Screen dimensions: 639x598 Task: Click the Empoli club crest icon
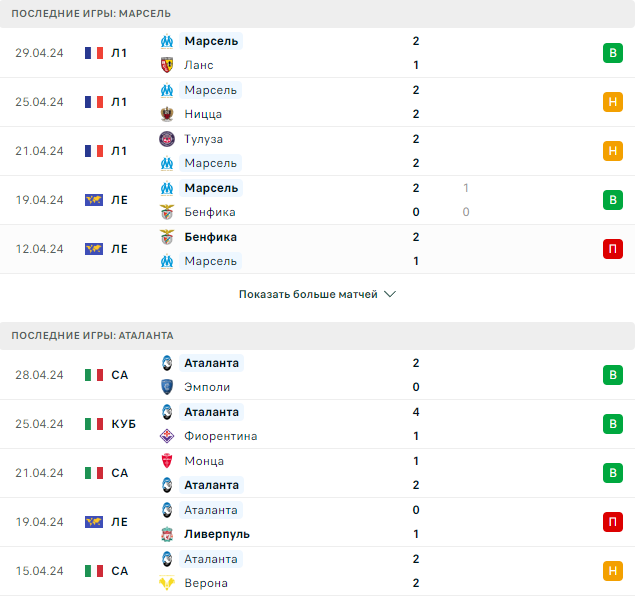tap(167, 387)
